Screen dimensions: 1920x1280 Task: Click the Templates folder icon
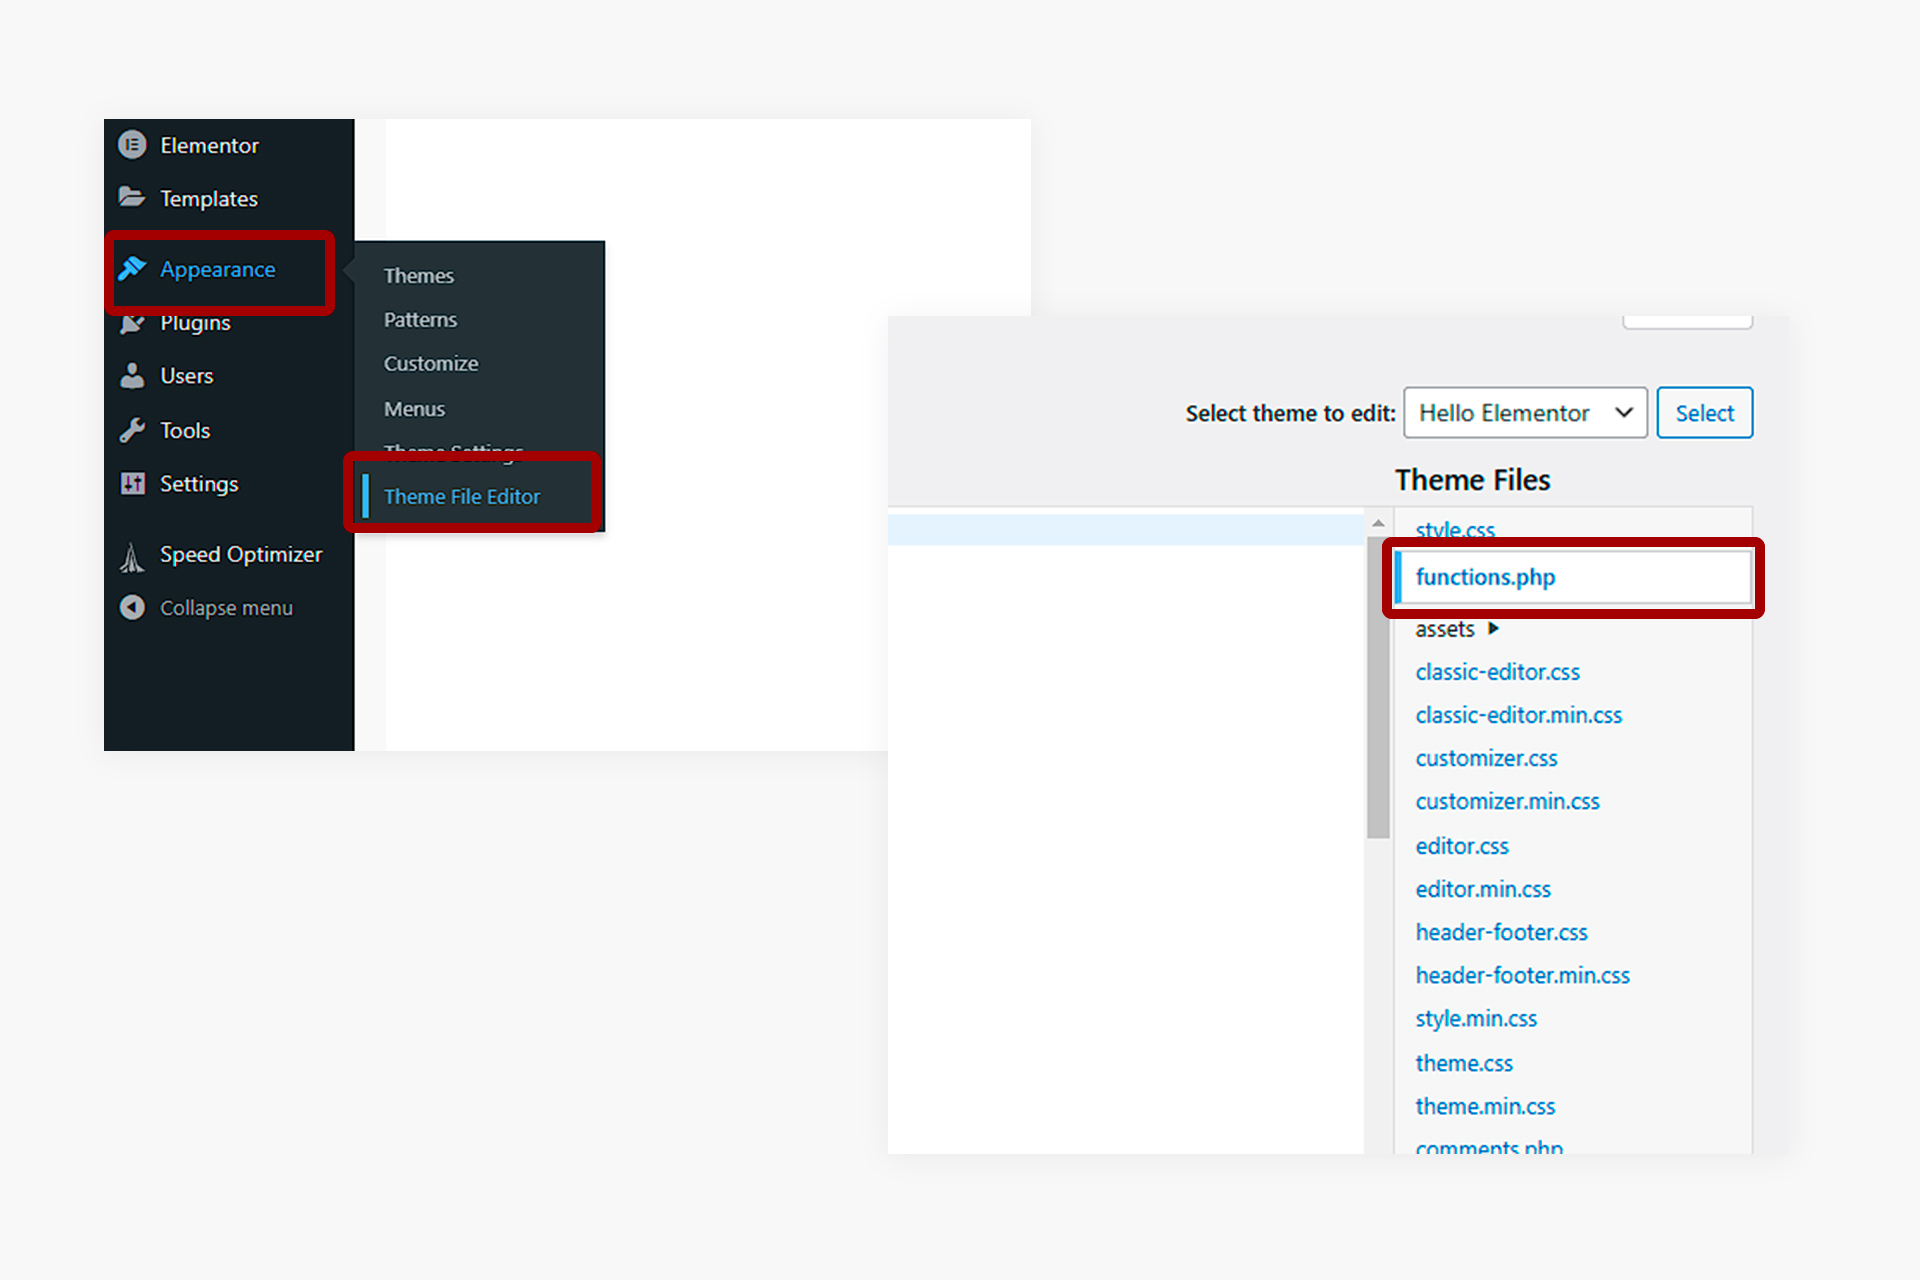[132, 197]
